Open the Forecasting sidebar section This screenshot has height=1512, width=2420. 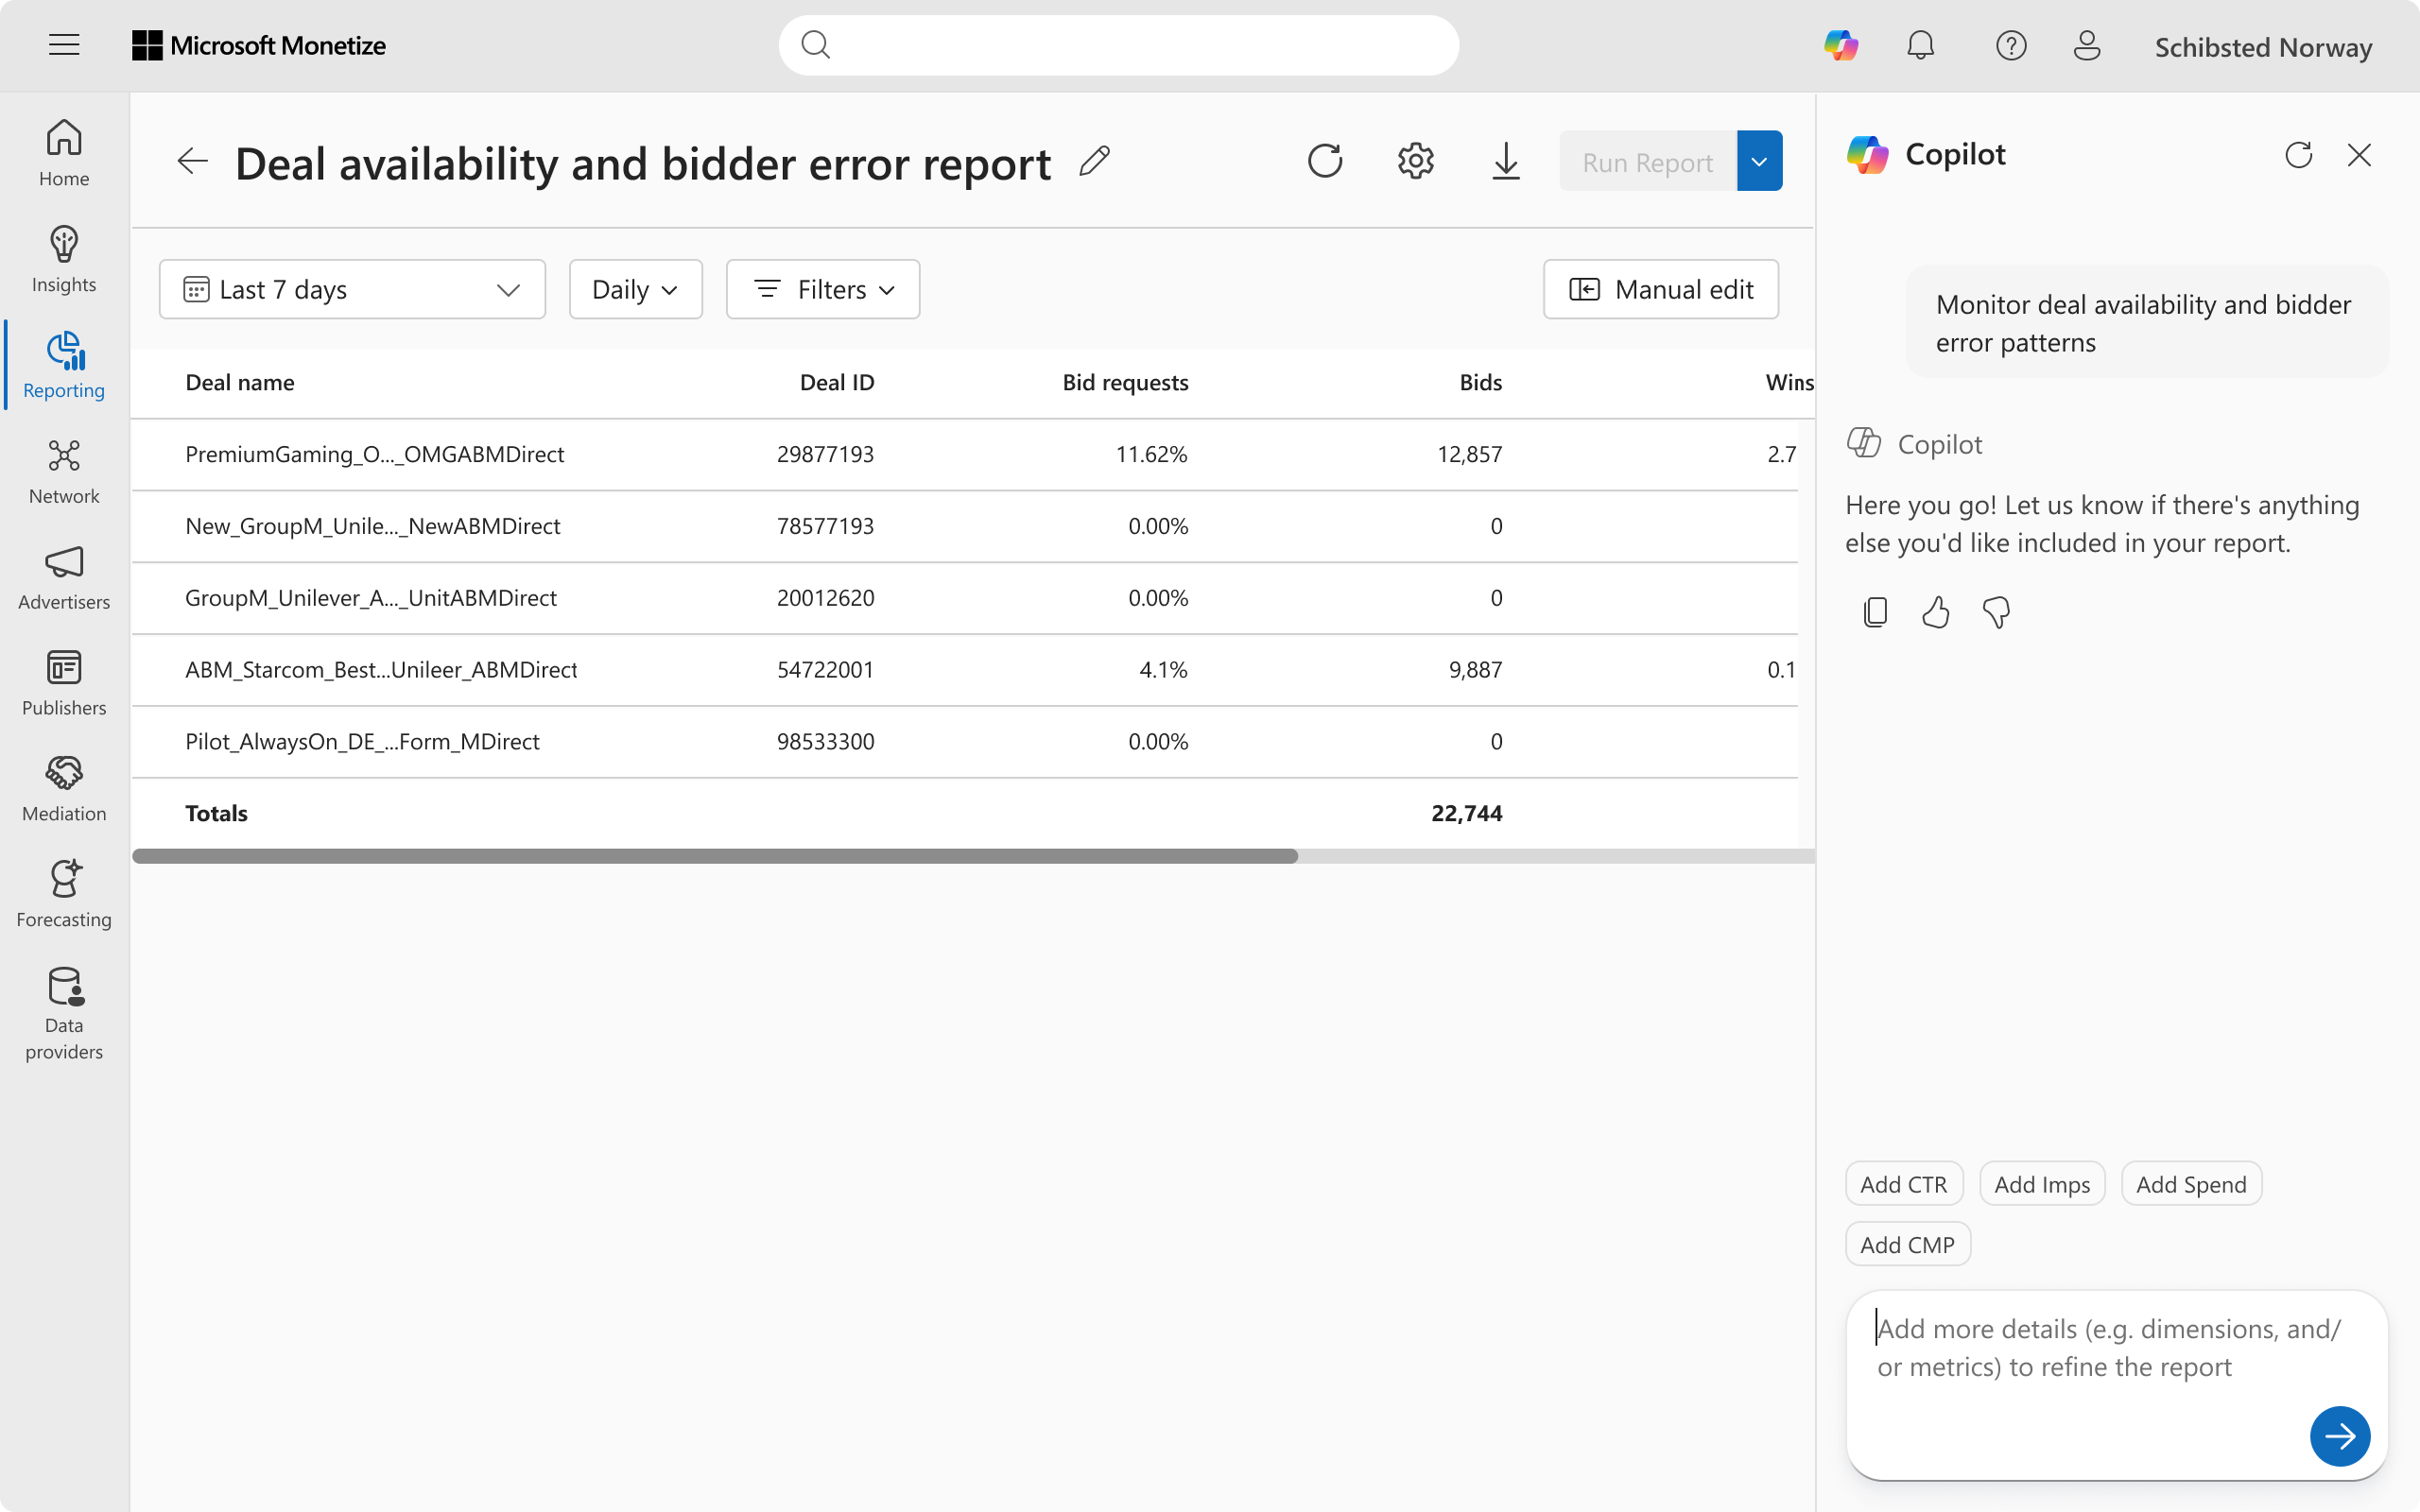click(64, 893)
